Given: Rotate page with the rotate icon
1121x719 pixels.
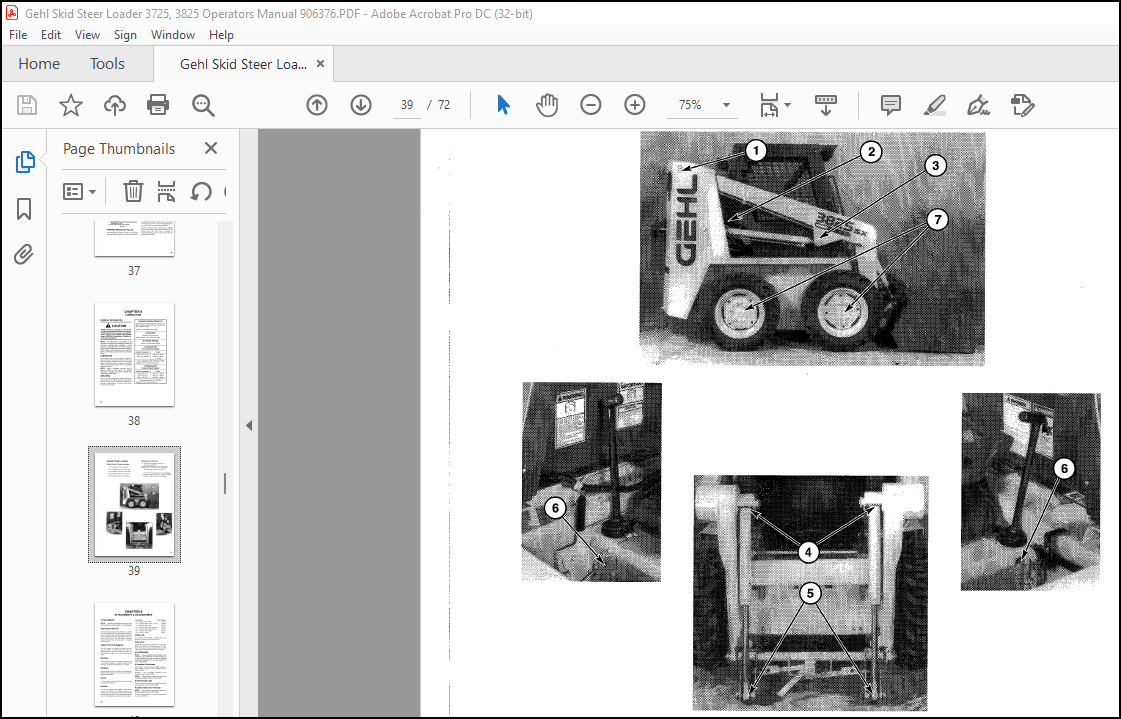Looking at the screenshot, I should click(x=201, y=191).
